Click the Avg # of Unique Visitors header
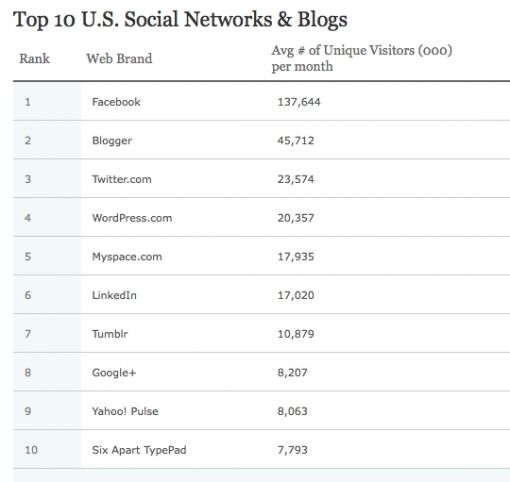Screen dimensions: 510x482 (x=362, y=58)
